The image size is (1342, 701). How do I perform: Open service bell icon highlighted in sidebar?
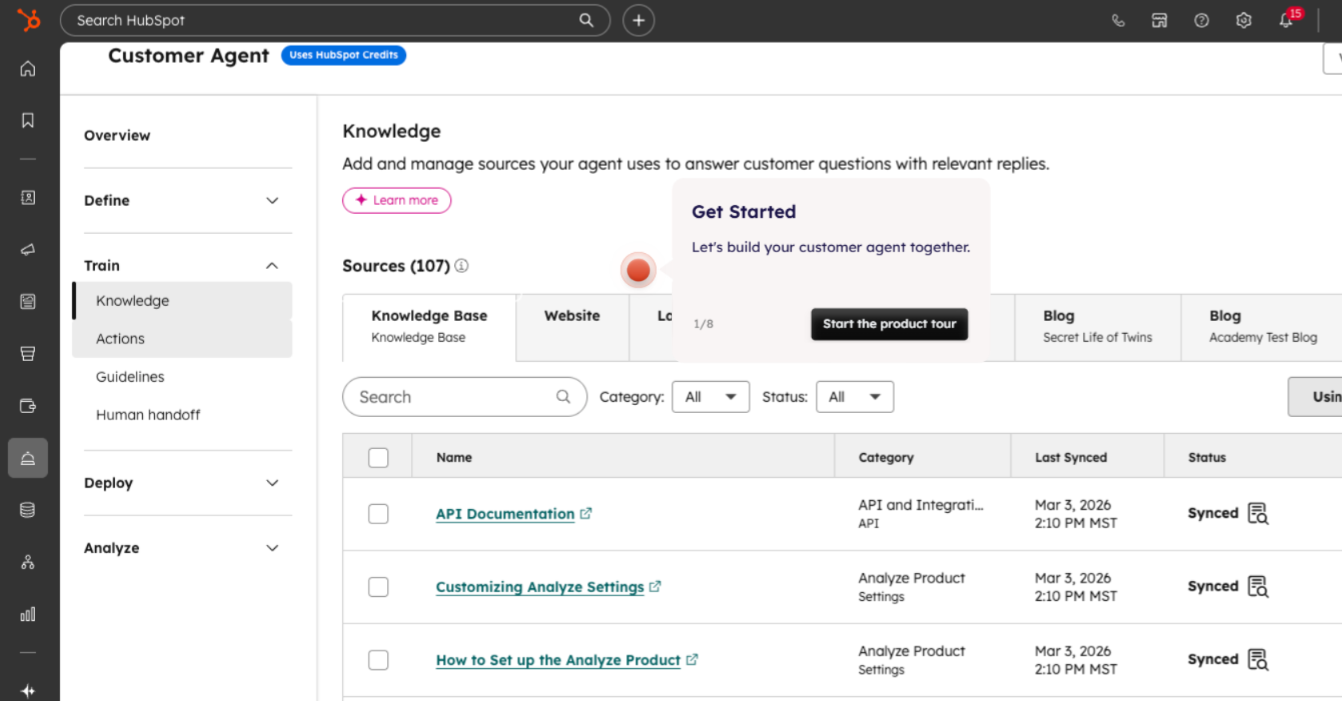[28, 458]
